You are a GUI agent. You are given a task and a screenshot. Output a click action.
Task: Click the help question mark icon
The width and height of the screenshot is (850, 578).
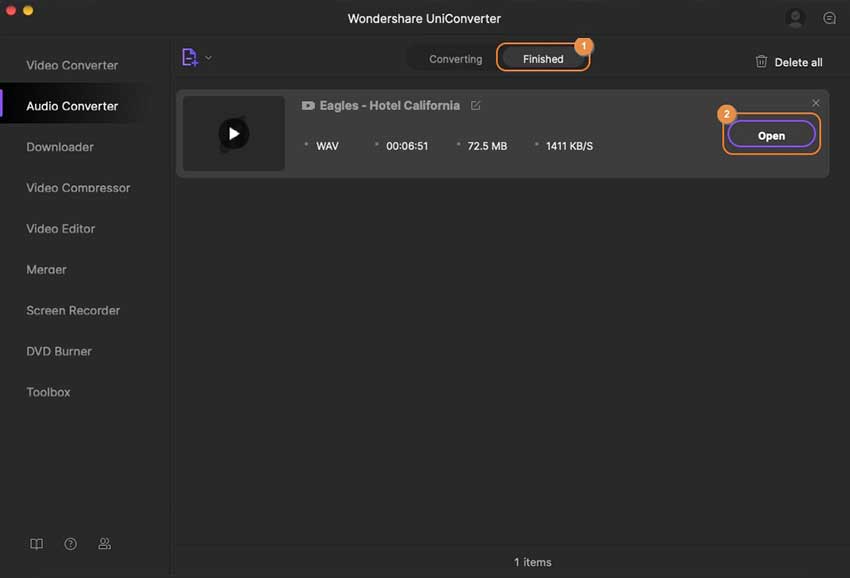[x=70, y=544]
